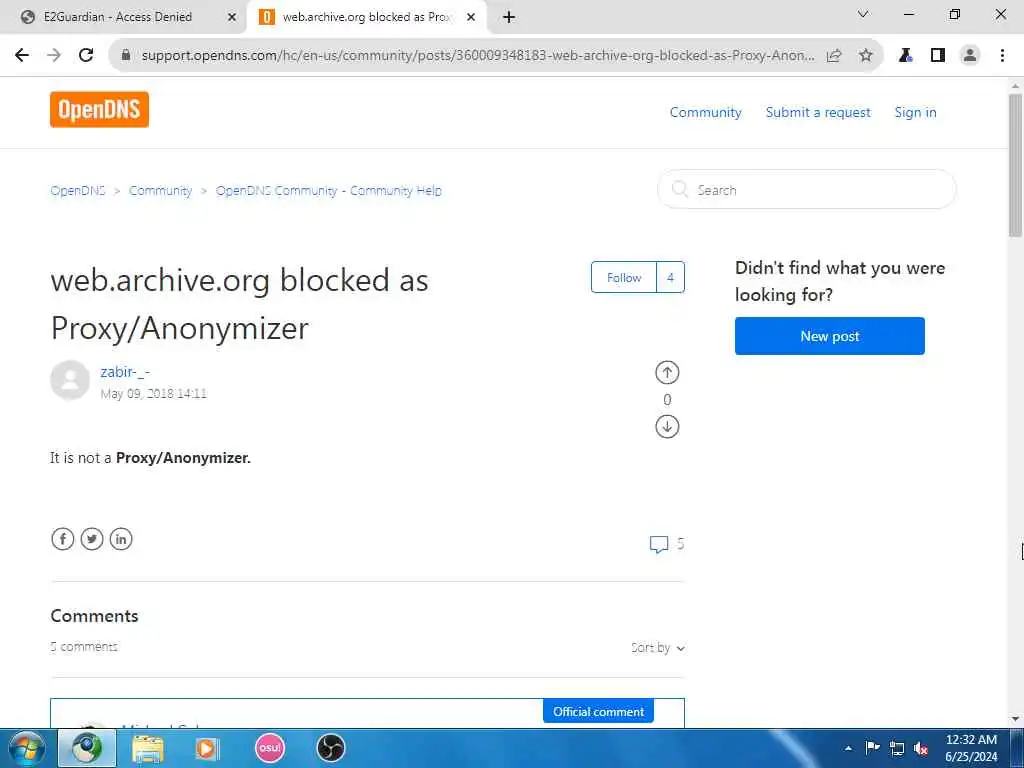Click the OpenDNS logo
The width and height of the screenshot is (1024, 768).
point(99,109)
